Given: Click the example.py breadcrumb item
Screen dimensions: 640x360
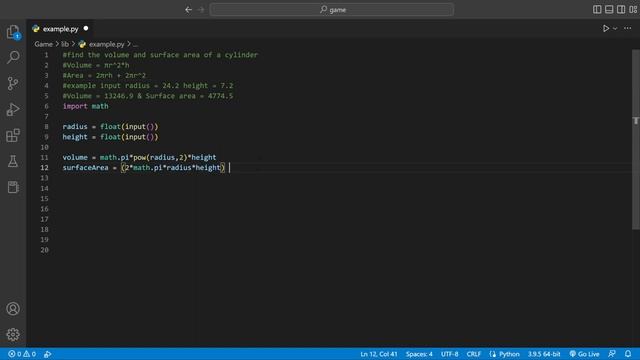Looking at the screenshot, I should tap(102, 44).
